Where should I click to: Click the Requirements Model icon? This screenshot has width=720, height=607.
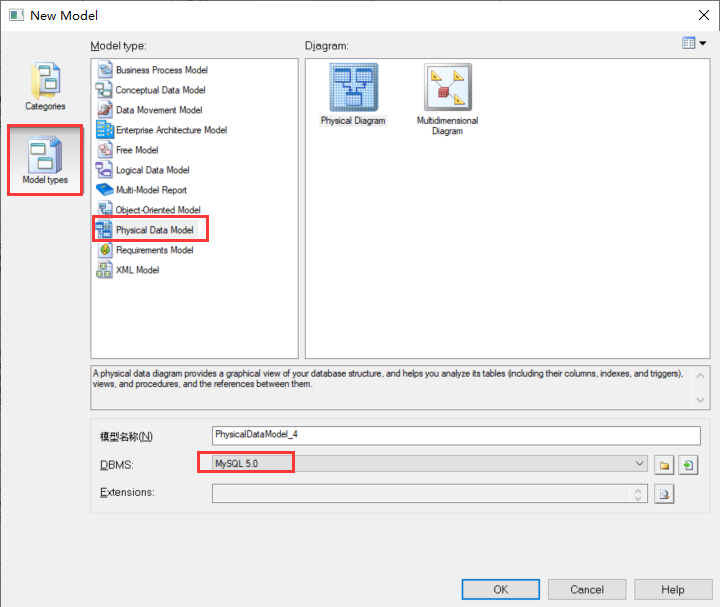coord(105,249)
